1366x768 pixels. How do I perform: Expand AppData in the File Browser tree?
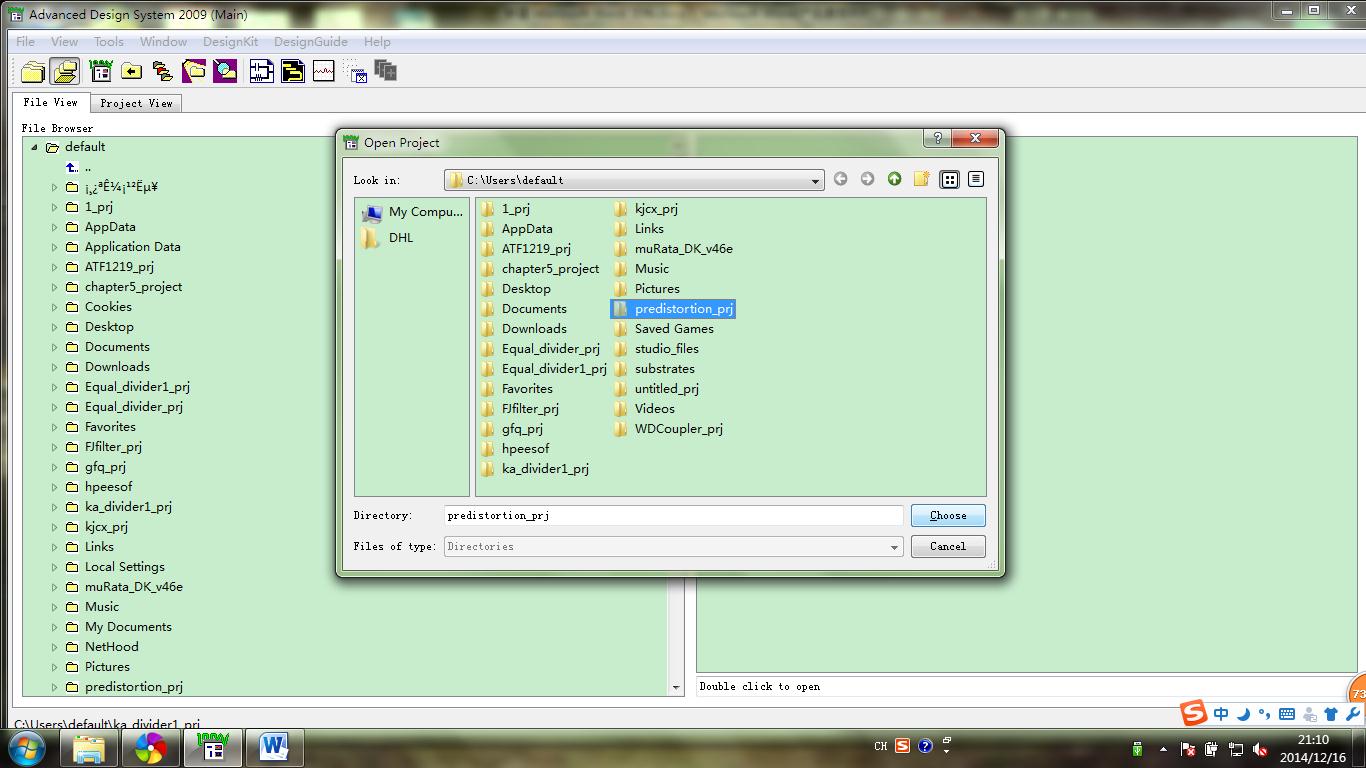[55, 227]
